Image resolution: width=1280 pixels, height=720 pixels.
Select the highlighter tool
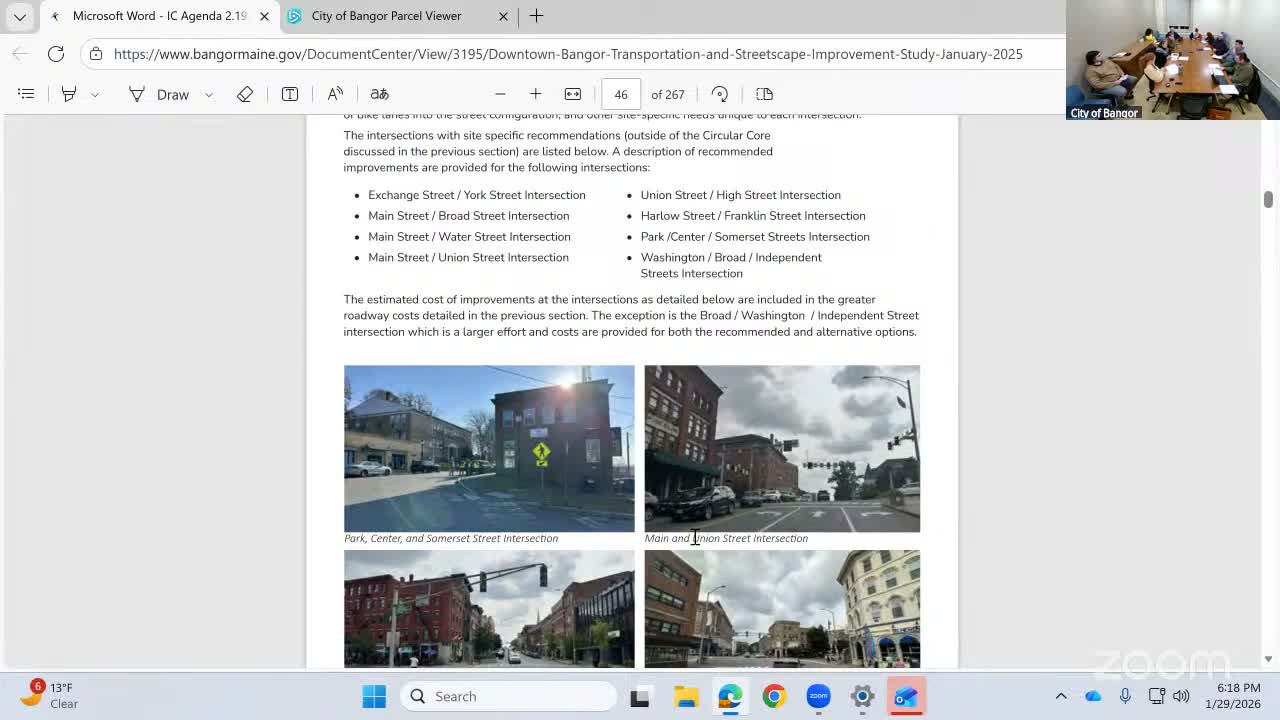pos(69,94)
